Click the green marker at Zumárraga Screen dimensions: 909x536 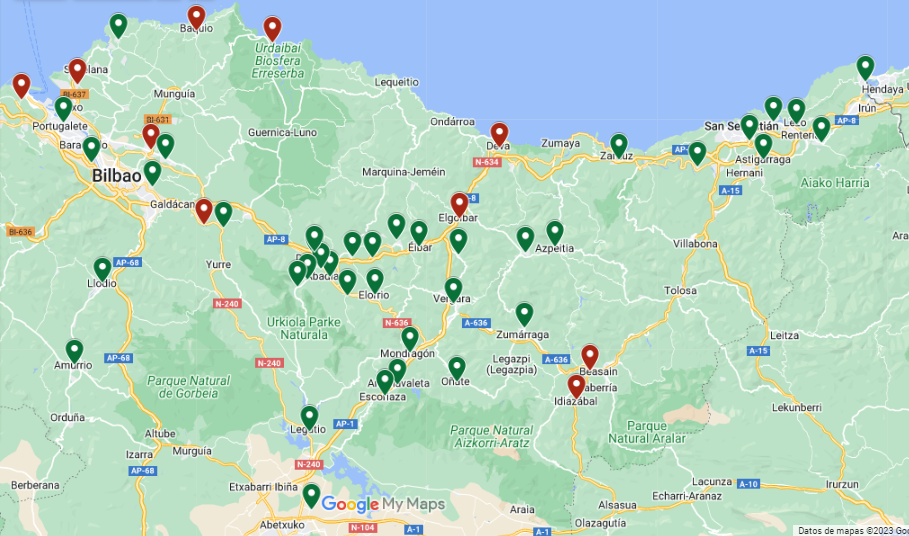(524, 314)
